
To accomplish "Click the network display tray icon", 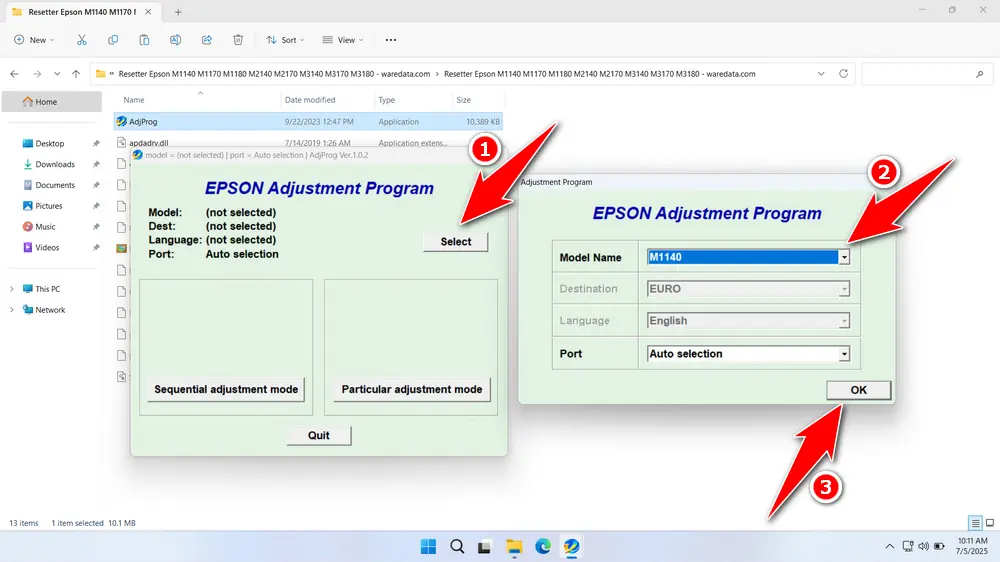I will (908, 546).
